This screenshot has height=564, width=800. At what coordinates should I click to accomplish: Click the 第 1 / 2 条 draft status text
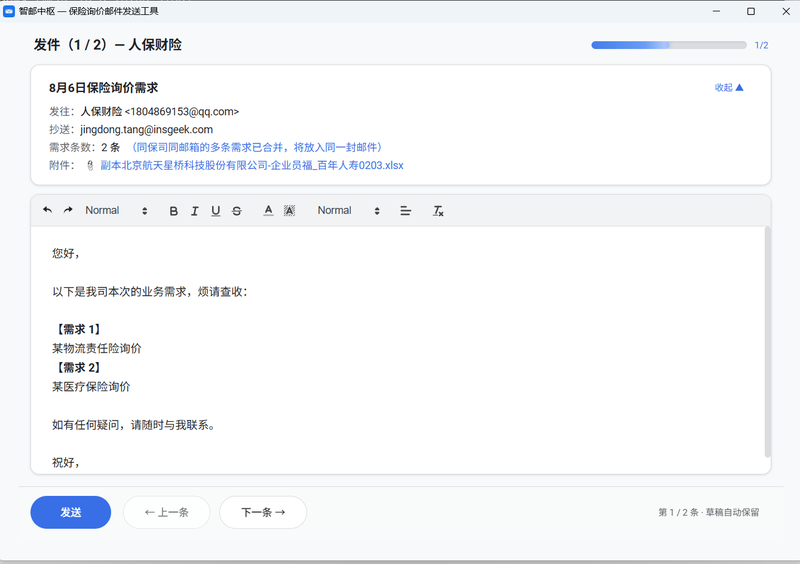click(709, 512)
